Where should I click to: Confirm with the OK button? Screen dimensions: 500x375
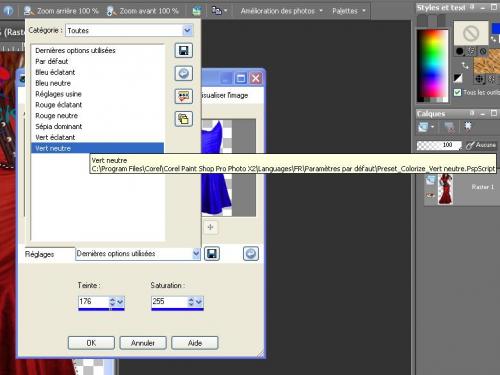tap(91, 343)
